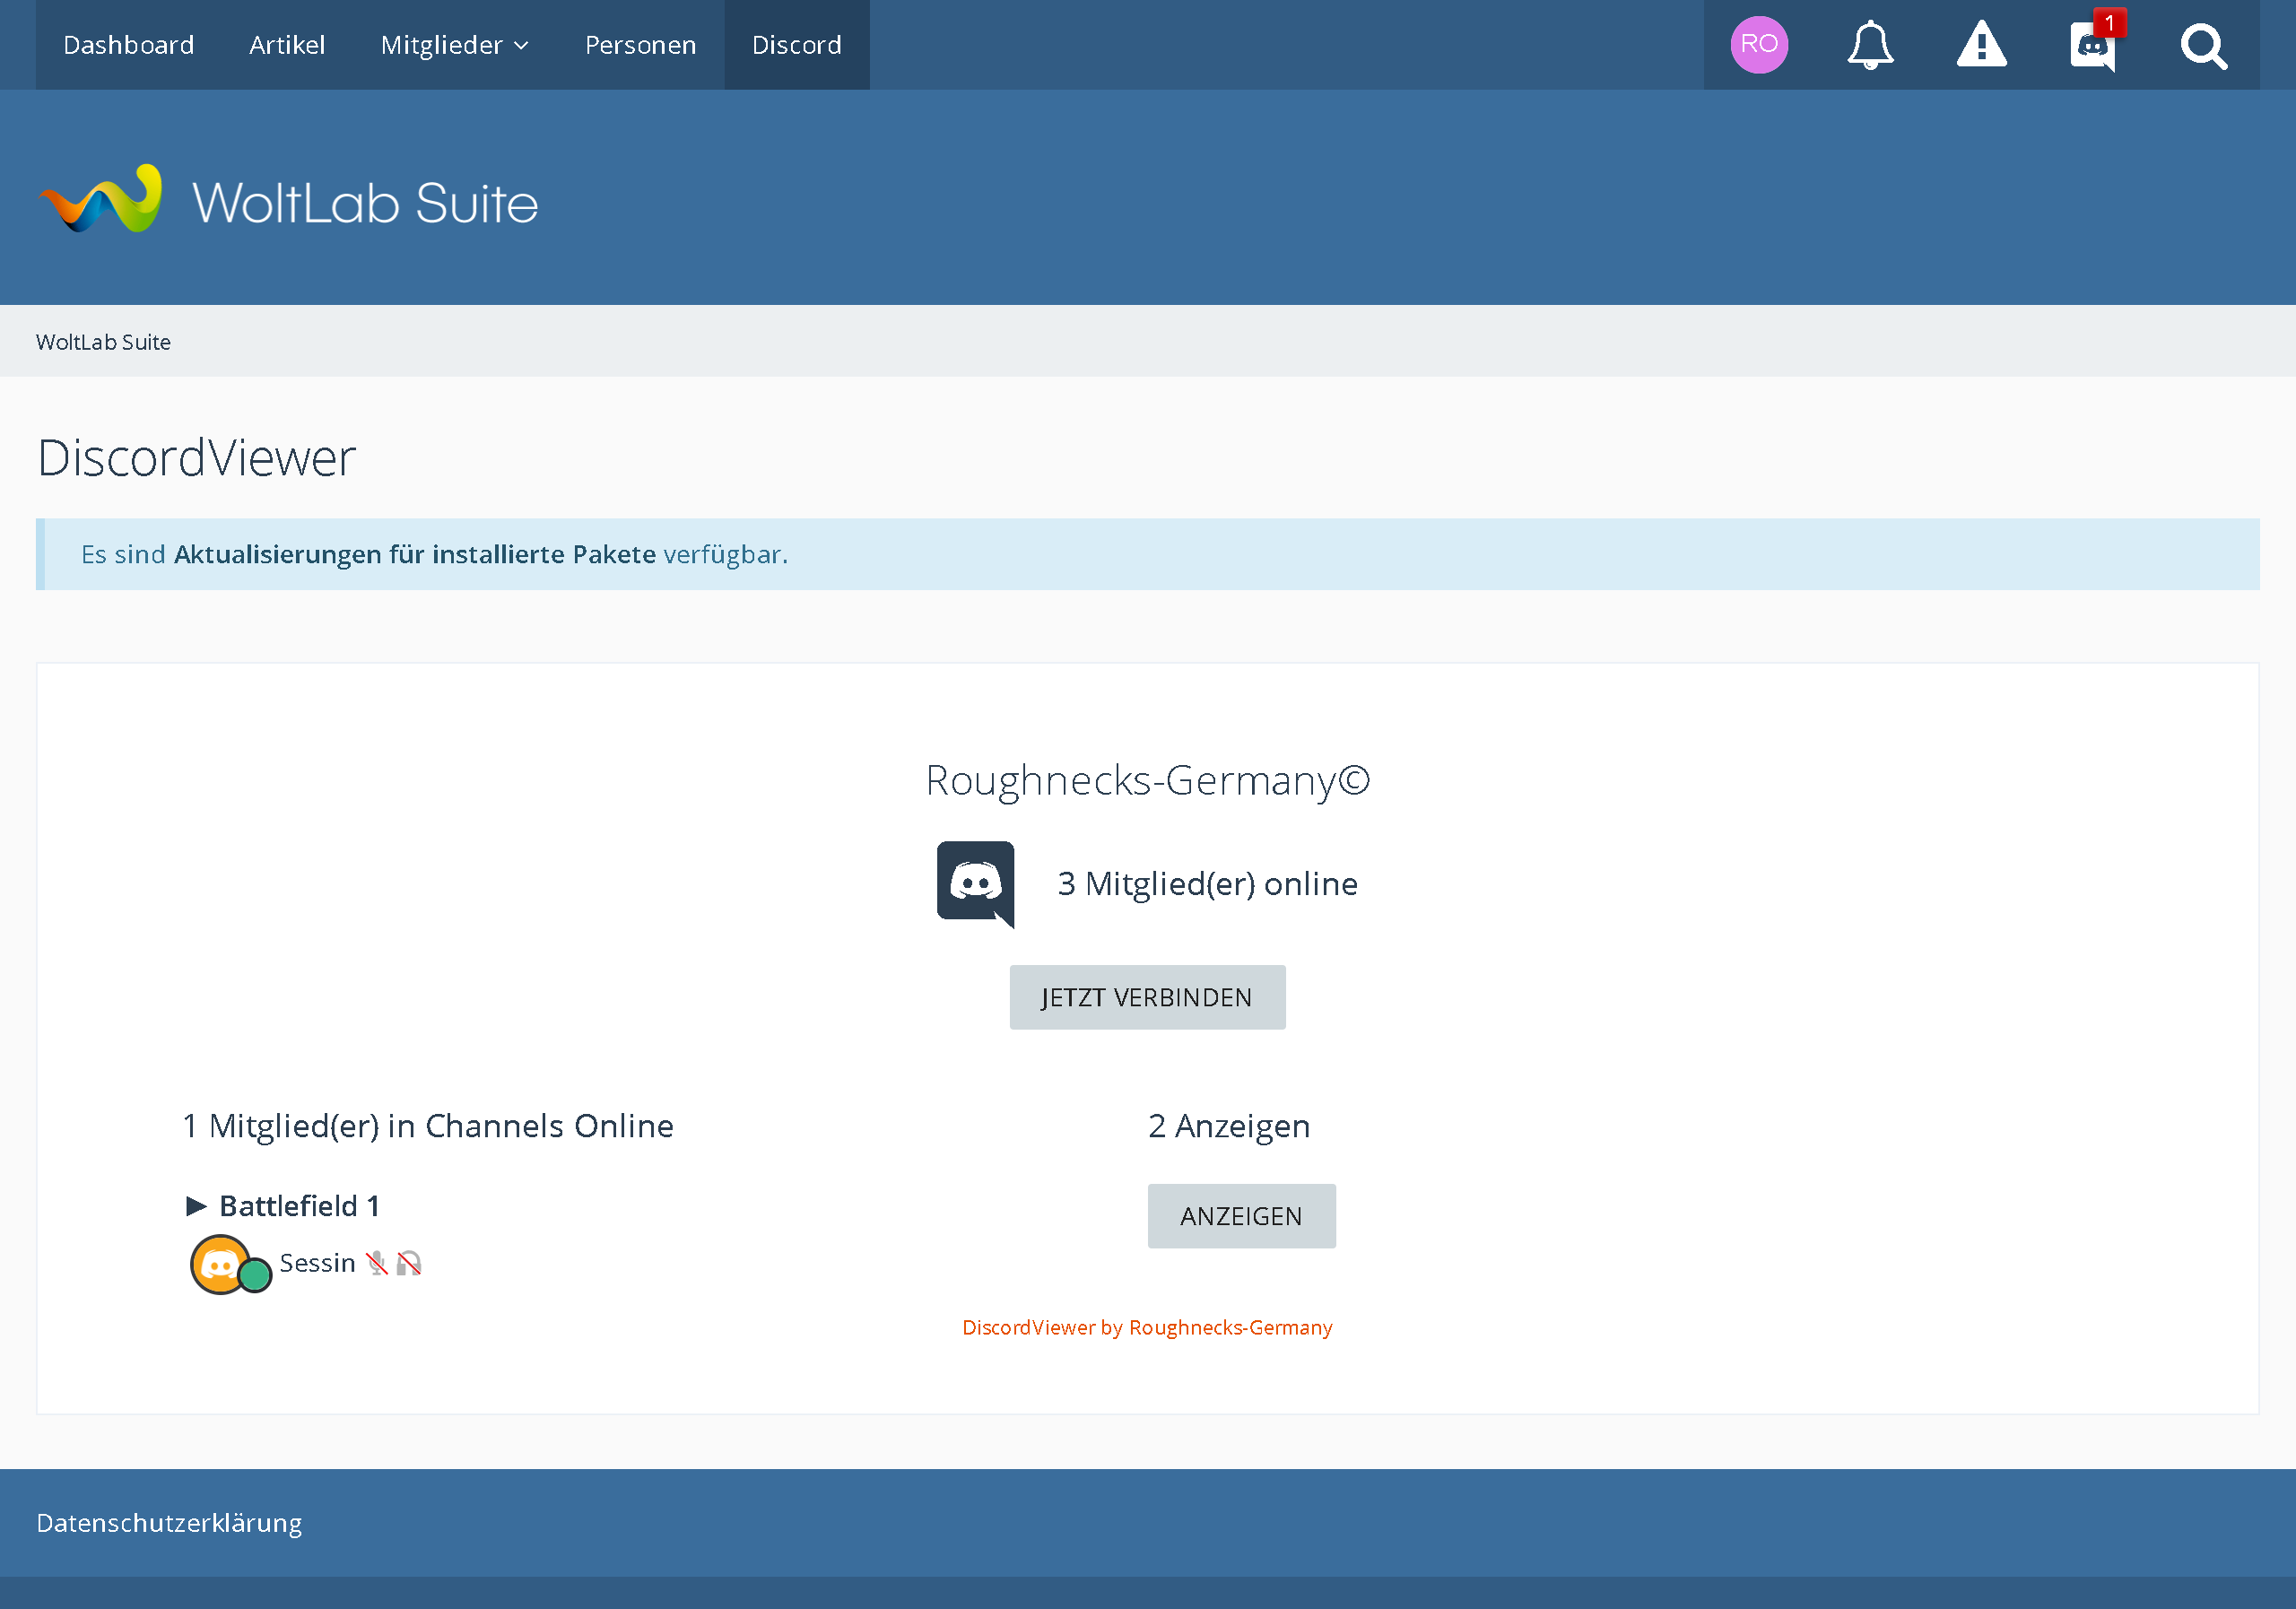Click Sessin's muted microphone icon
2296x1609 pixels.
pyautogui.click(x=377, y=1263)
